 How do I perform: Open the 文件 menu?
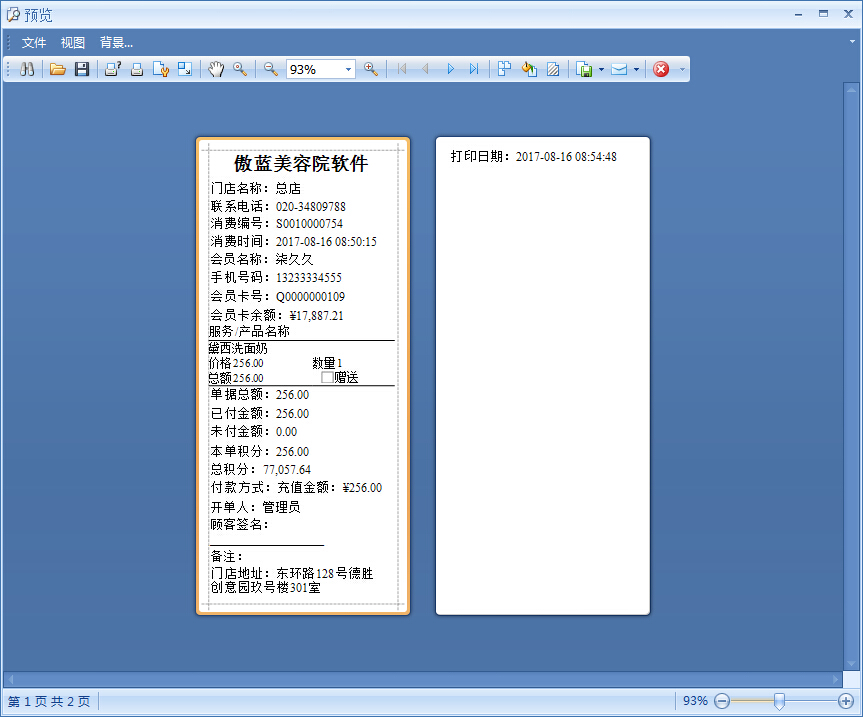[x=34, y=42]
